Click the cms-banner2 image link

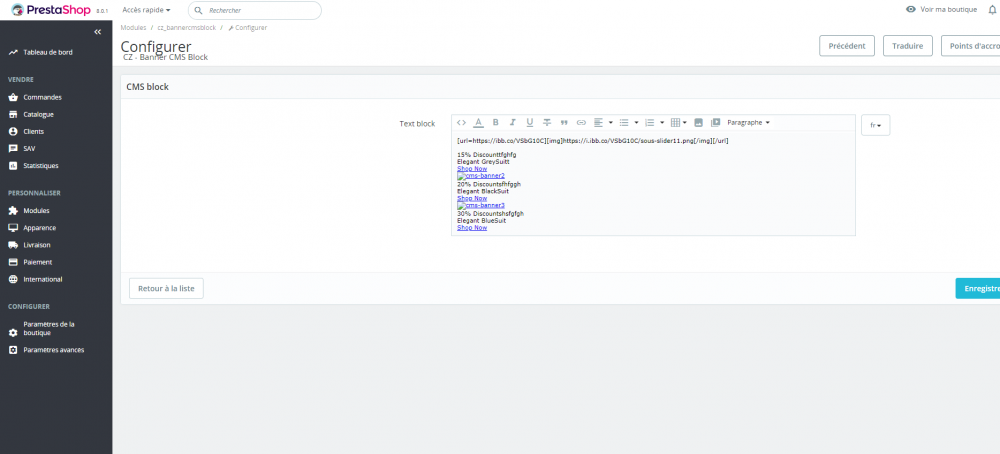coord(481,176)
